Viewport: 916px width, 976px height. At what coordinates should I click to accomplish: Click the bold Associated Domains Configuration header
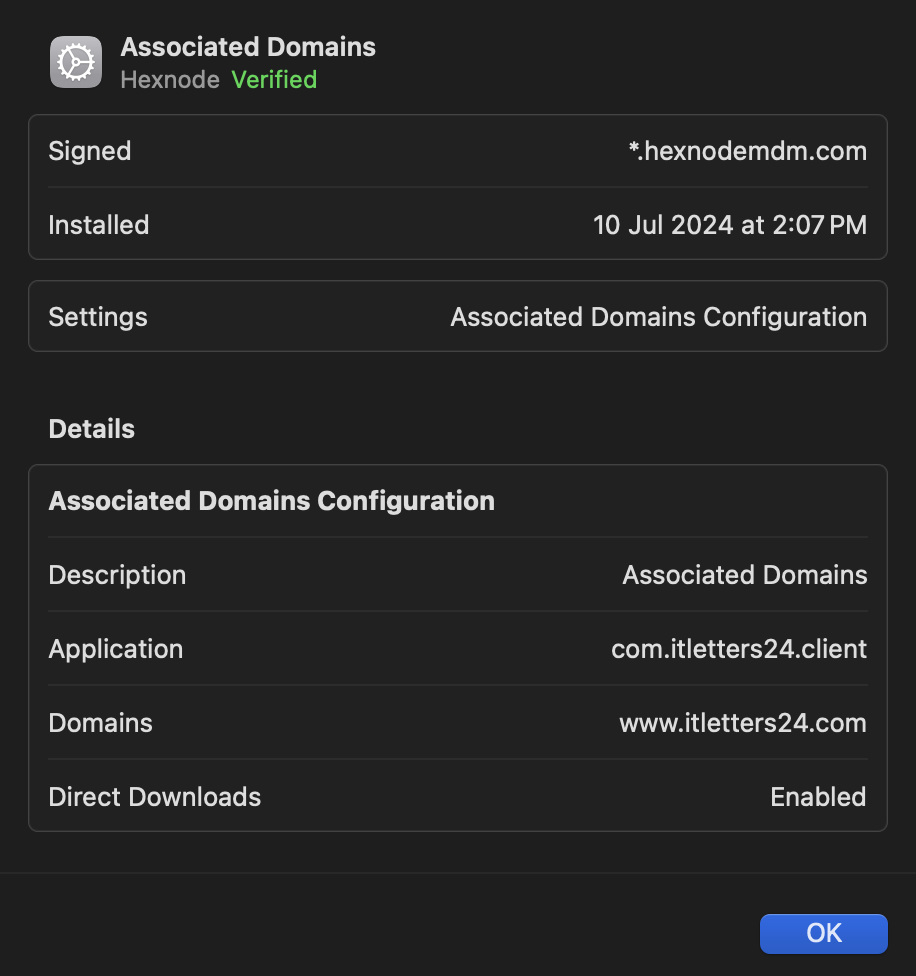pyautogui.click(x=271, y=500)
